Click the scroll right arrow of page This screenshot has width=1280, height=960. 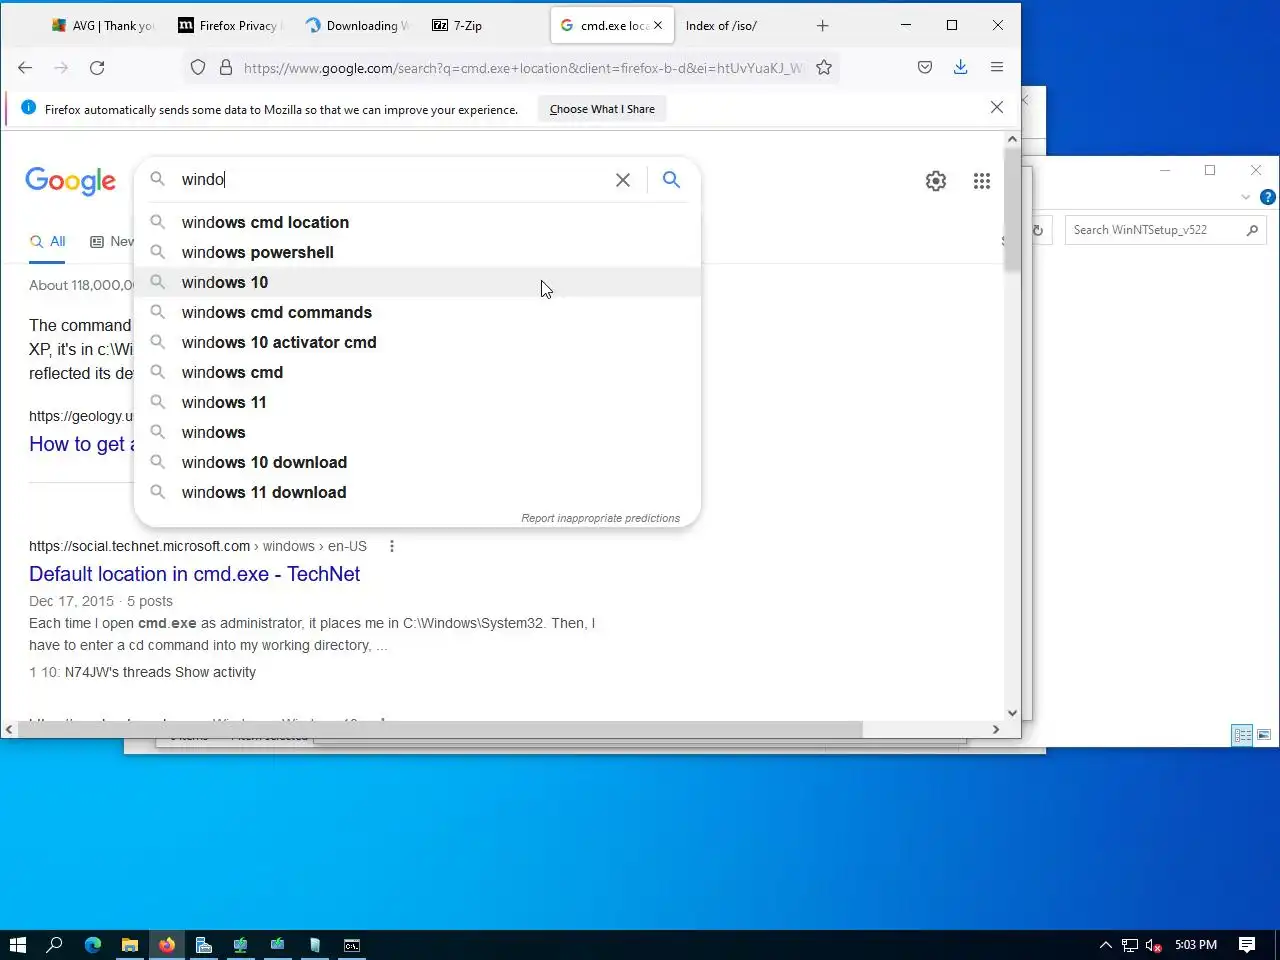pyautogui.click(x=995, y=729)
